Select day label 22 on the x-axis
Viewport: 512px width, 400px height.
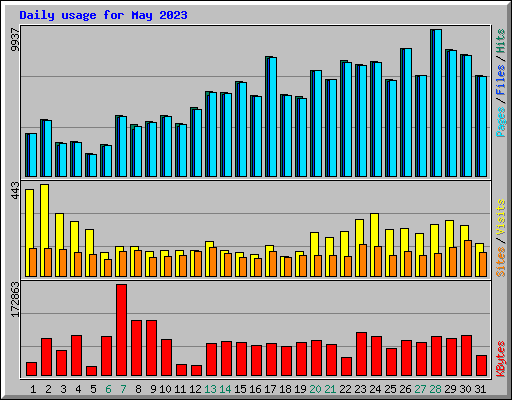tap(345, 389)
